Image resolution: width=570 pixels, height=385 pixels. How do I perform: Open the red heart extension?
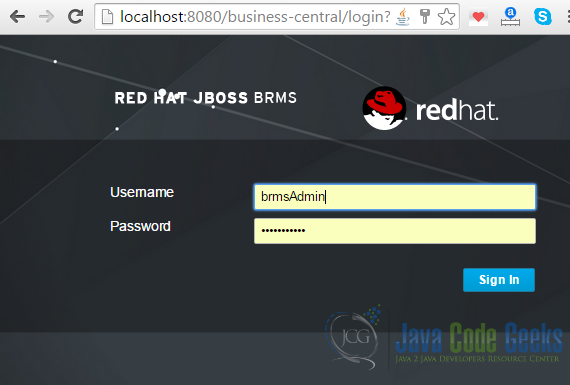click(478, 17)
